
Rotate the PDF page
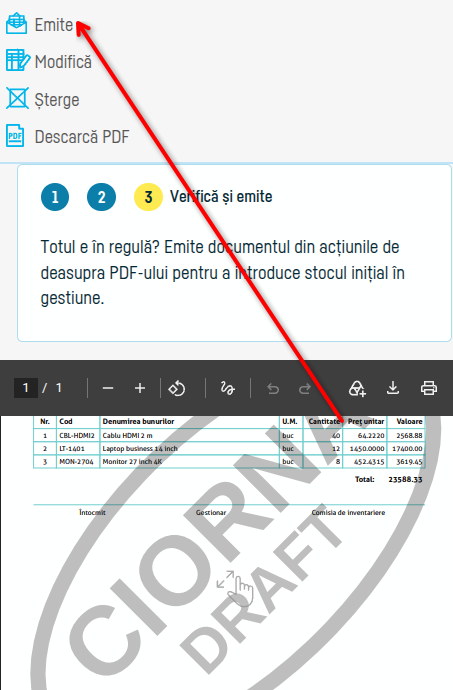point(177,388)
